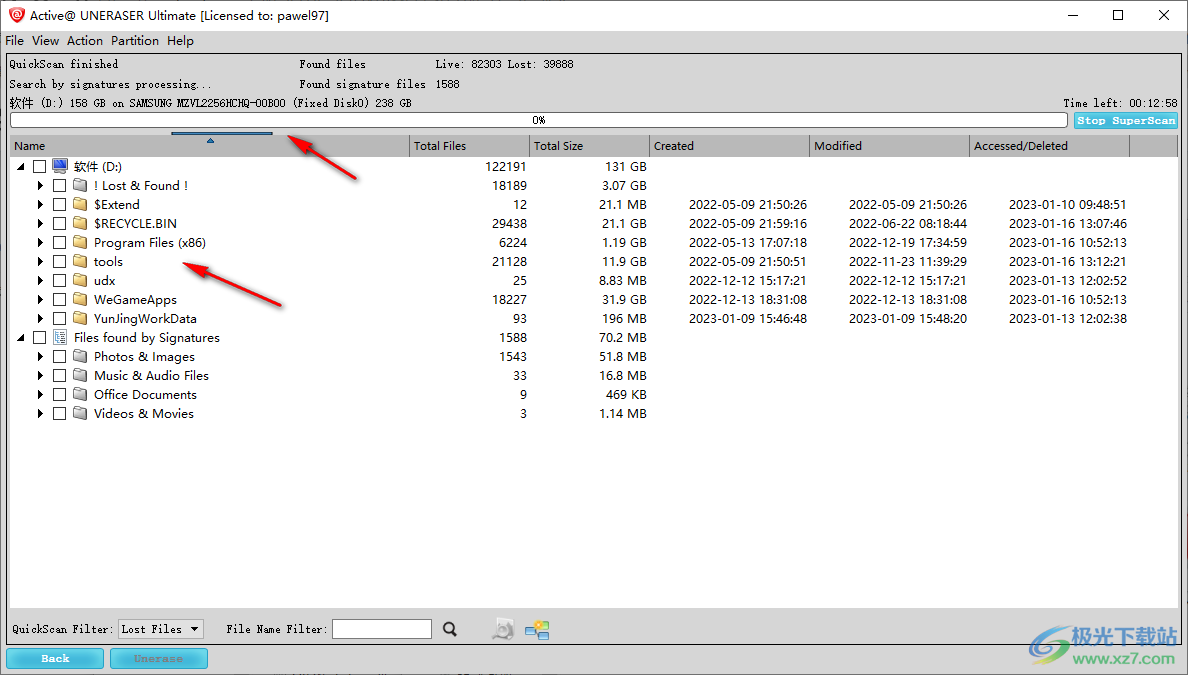Click the $RECYCLE.BIN folder icon
The image size is (1188, 675).
point(80,223)
